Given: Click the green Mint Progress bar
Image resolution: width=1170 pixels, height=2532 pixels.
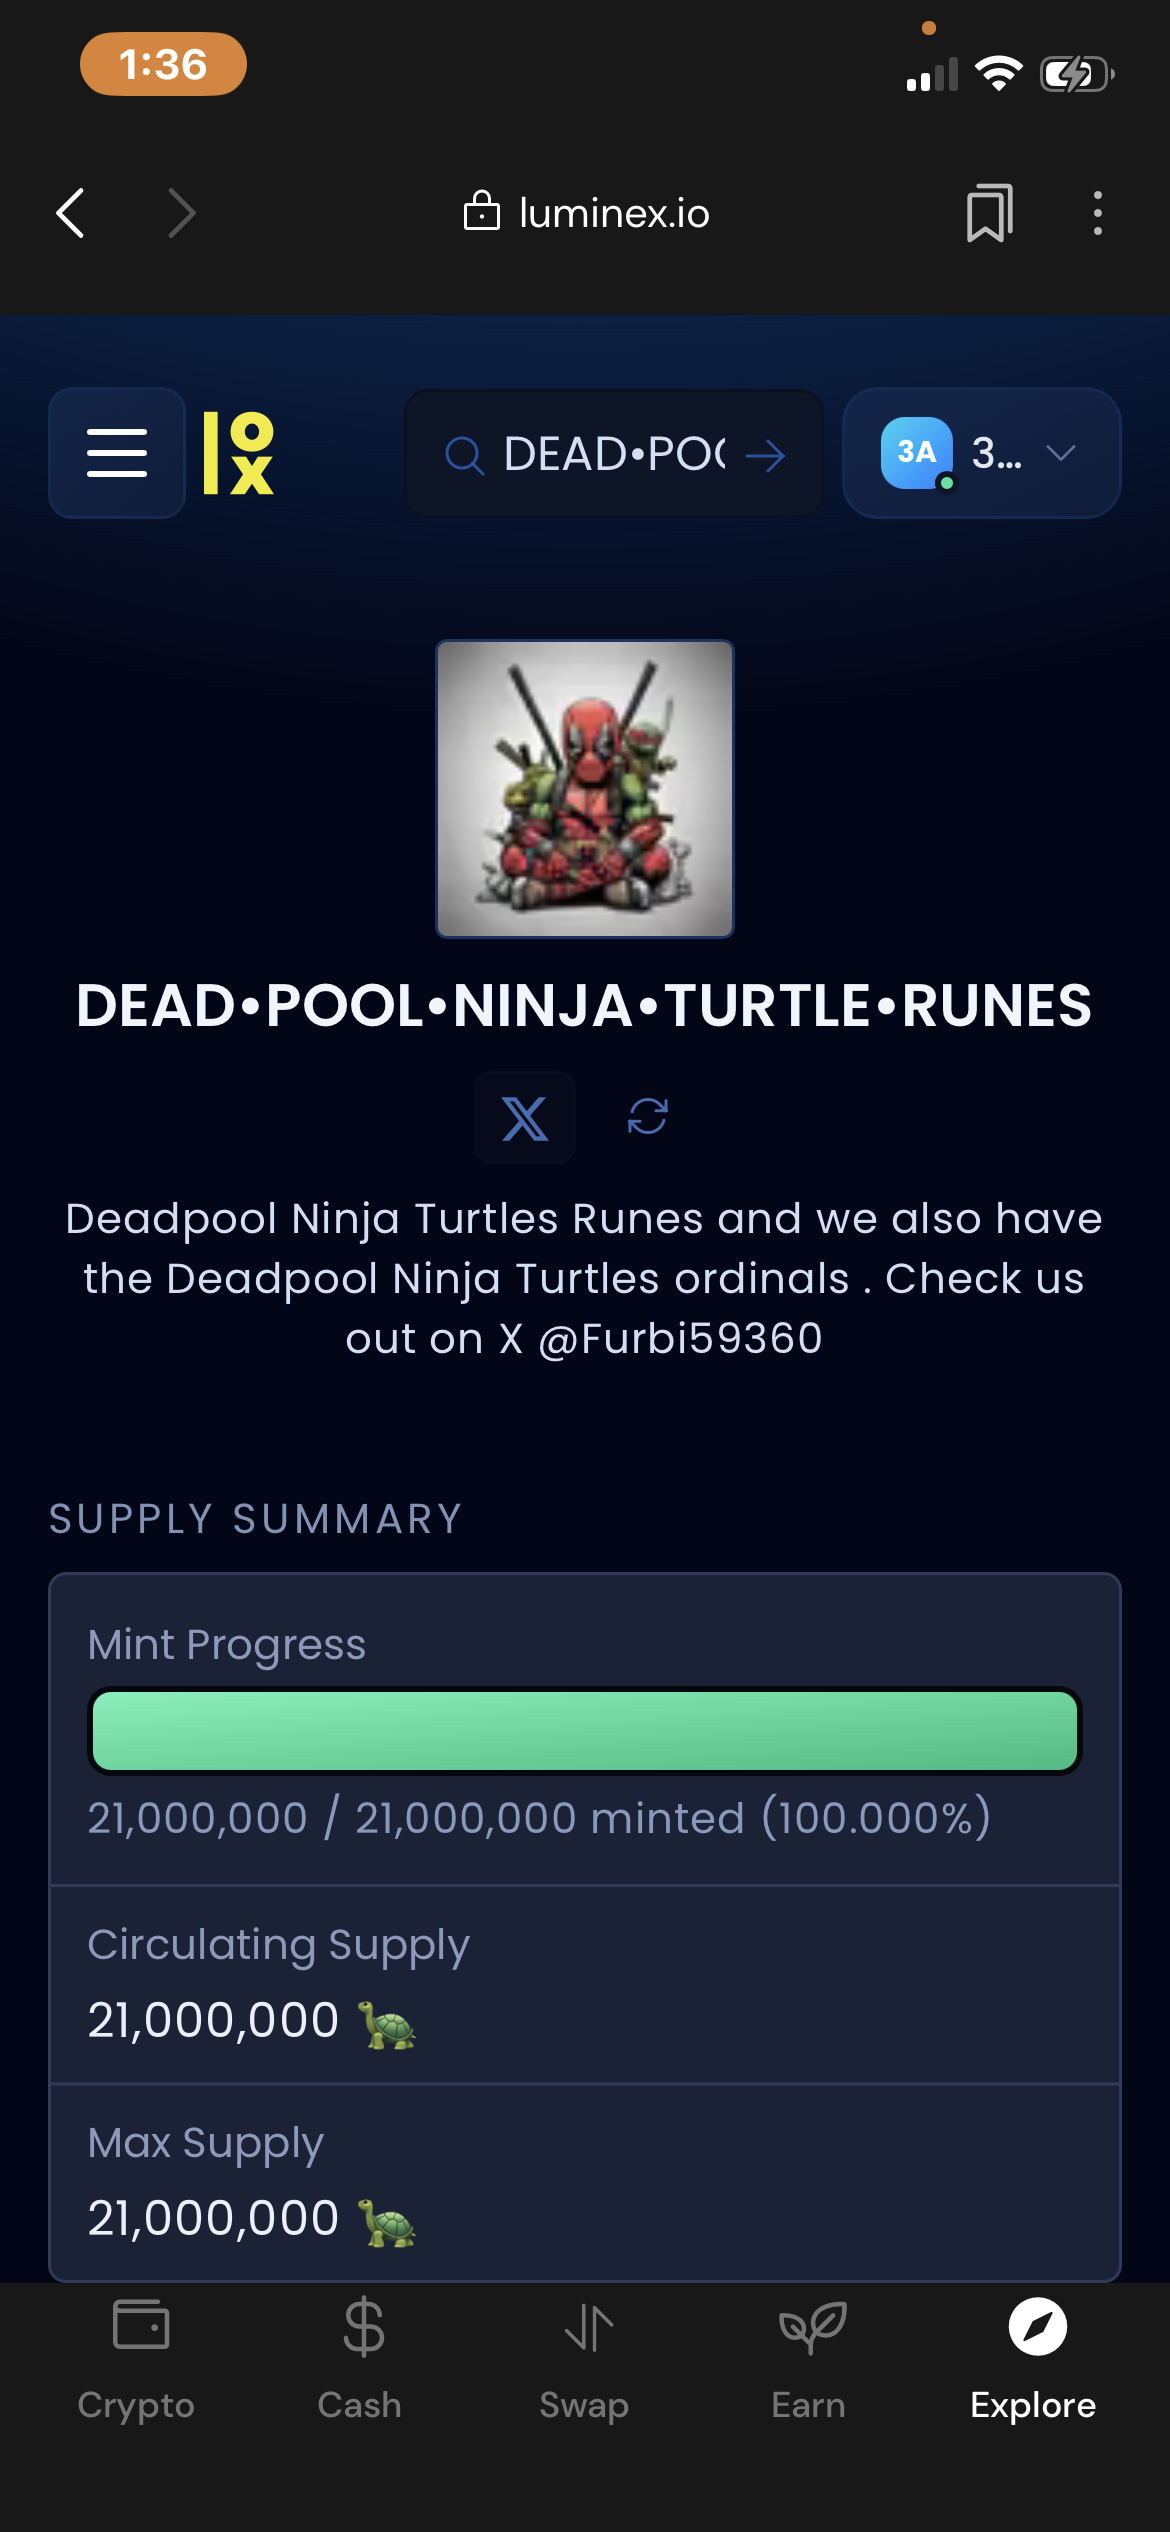Looking at the screenshot, I should 585,1731.
